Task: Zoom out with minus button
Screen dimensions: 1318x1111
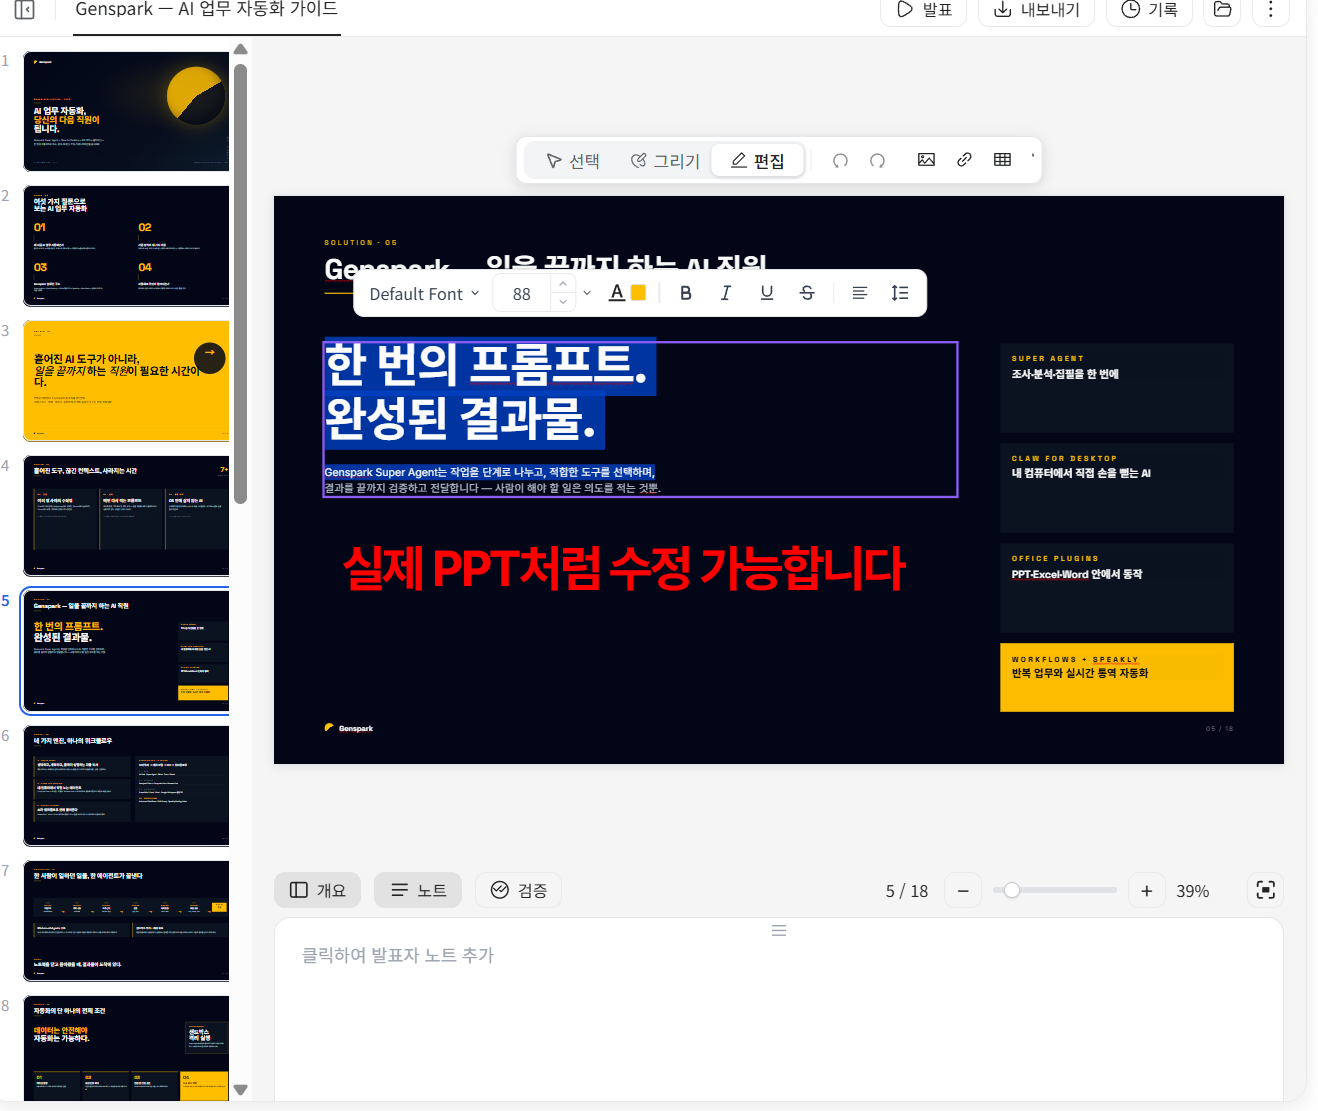Action: [x=963, y=890]
